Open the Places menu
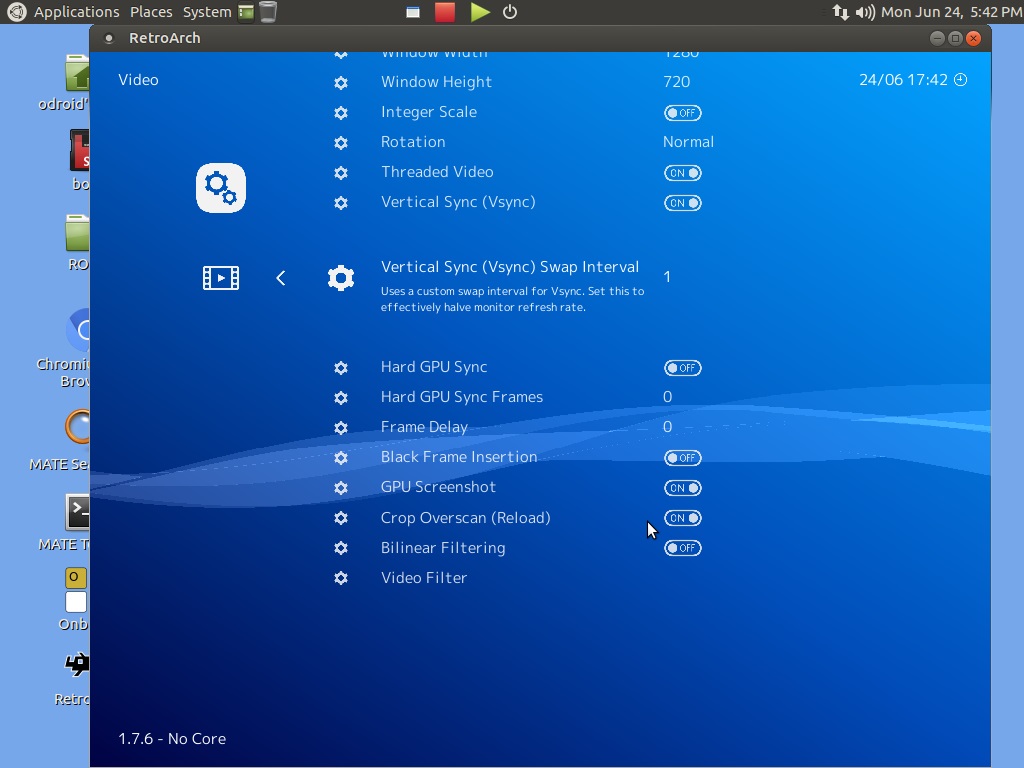This screenshot has height=768, width=1024. (151, 12)
